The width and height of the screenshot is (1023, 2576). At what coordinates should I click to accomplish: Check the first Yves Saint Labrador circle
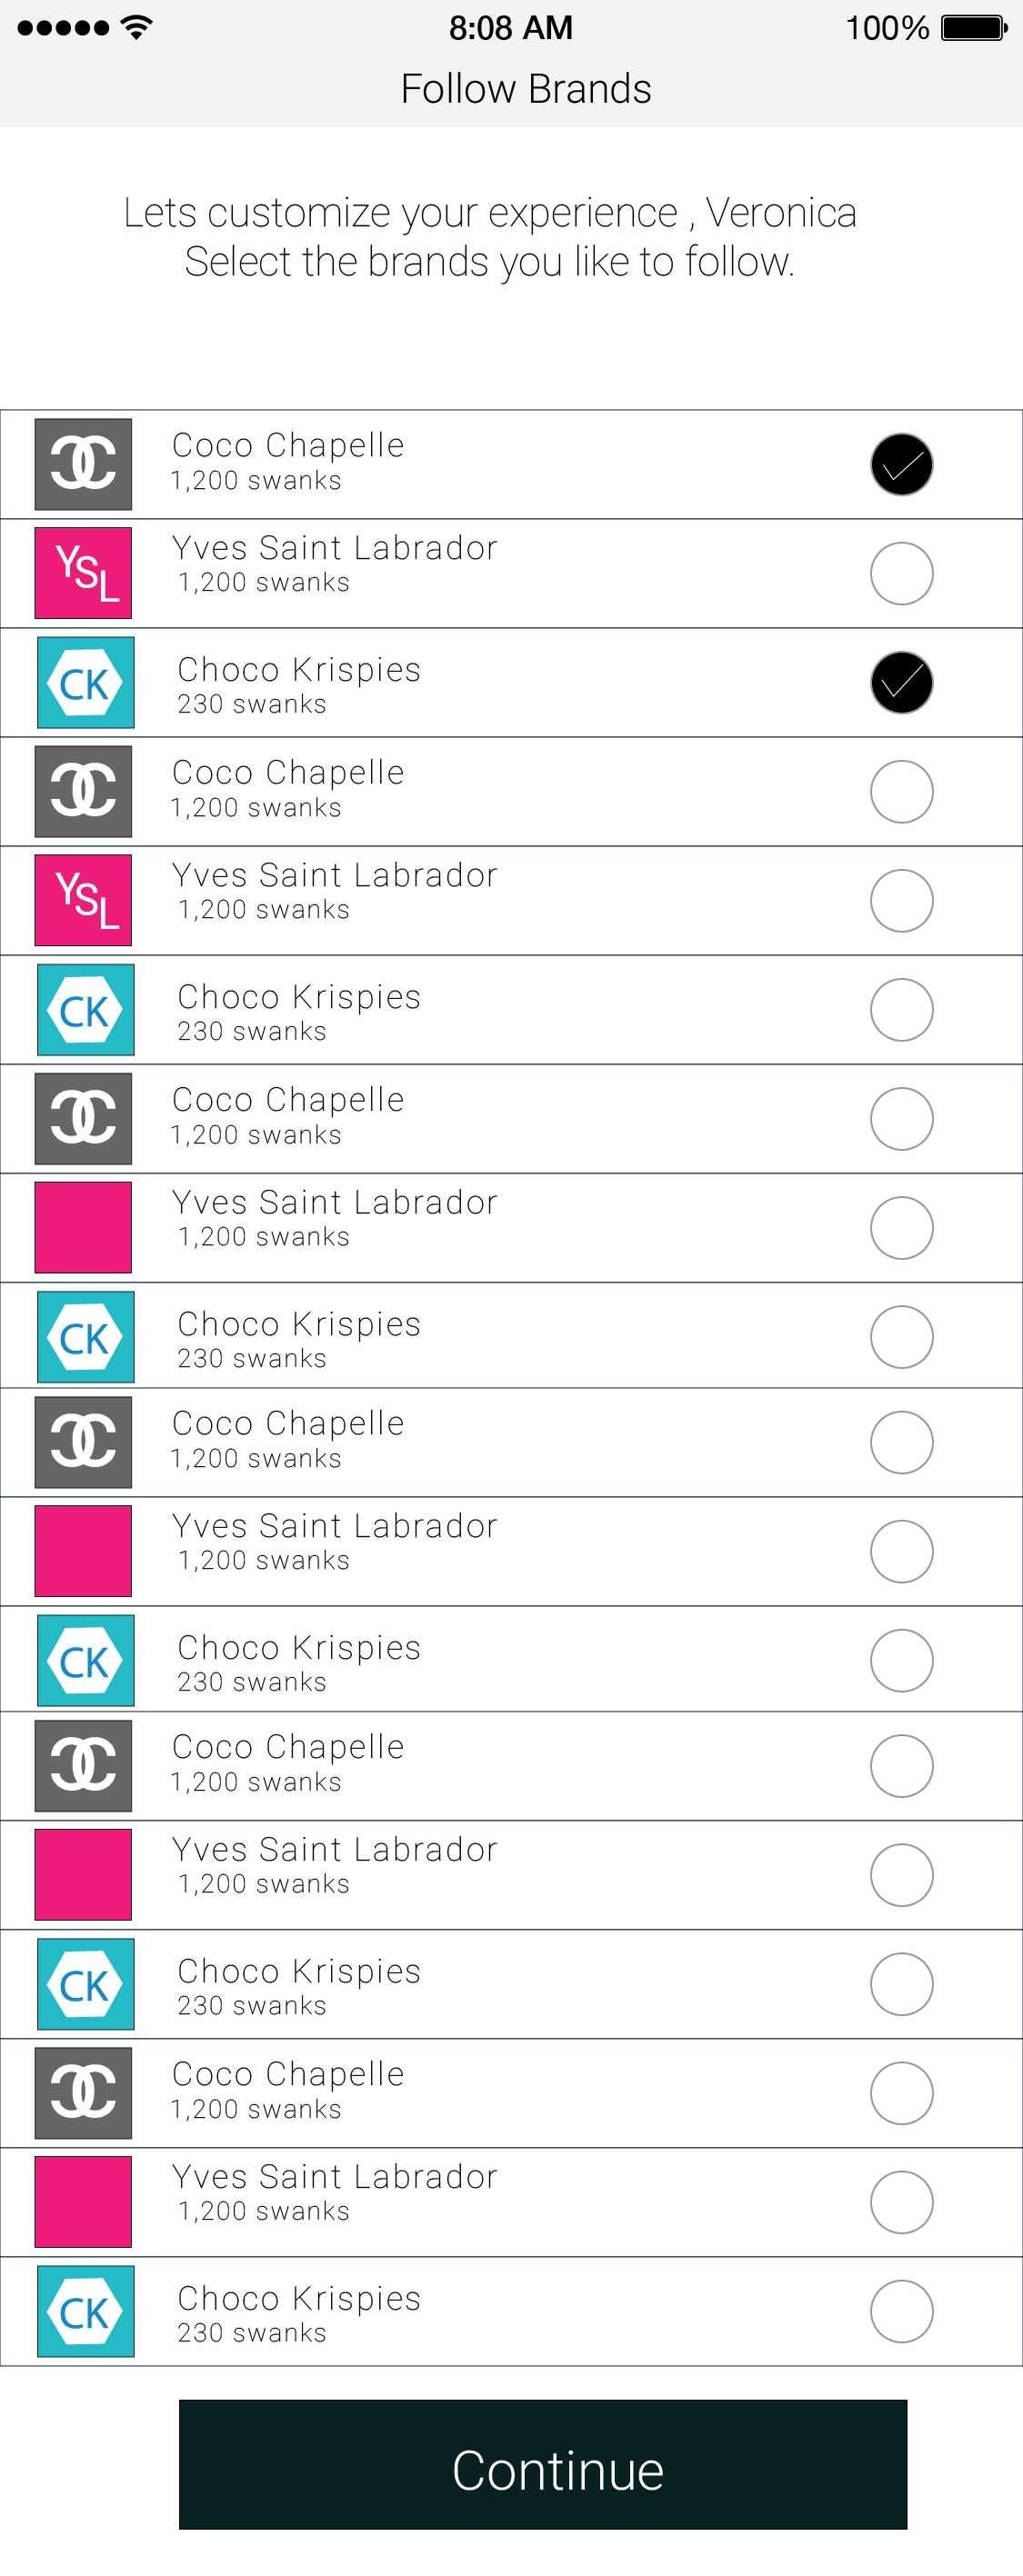(901, 573)
